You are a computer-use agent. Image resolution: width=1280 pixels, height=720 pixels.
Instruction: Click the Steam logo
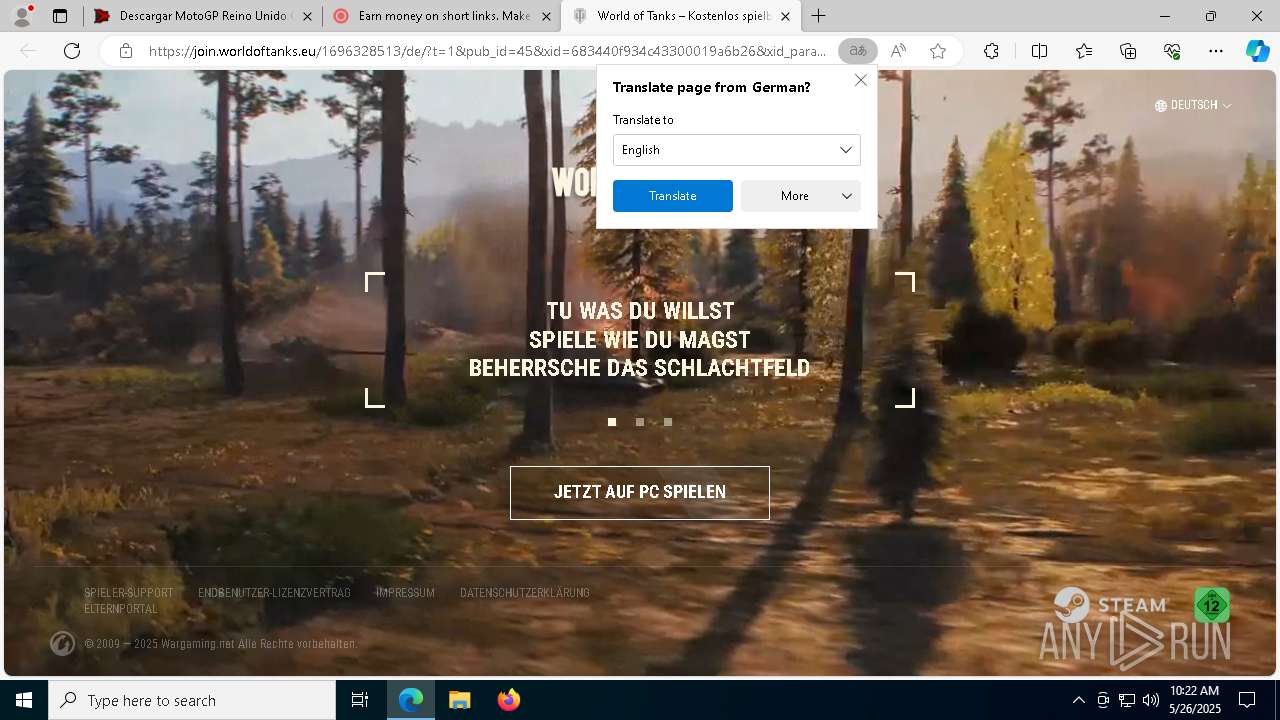click(x=1111, y=605)
